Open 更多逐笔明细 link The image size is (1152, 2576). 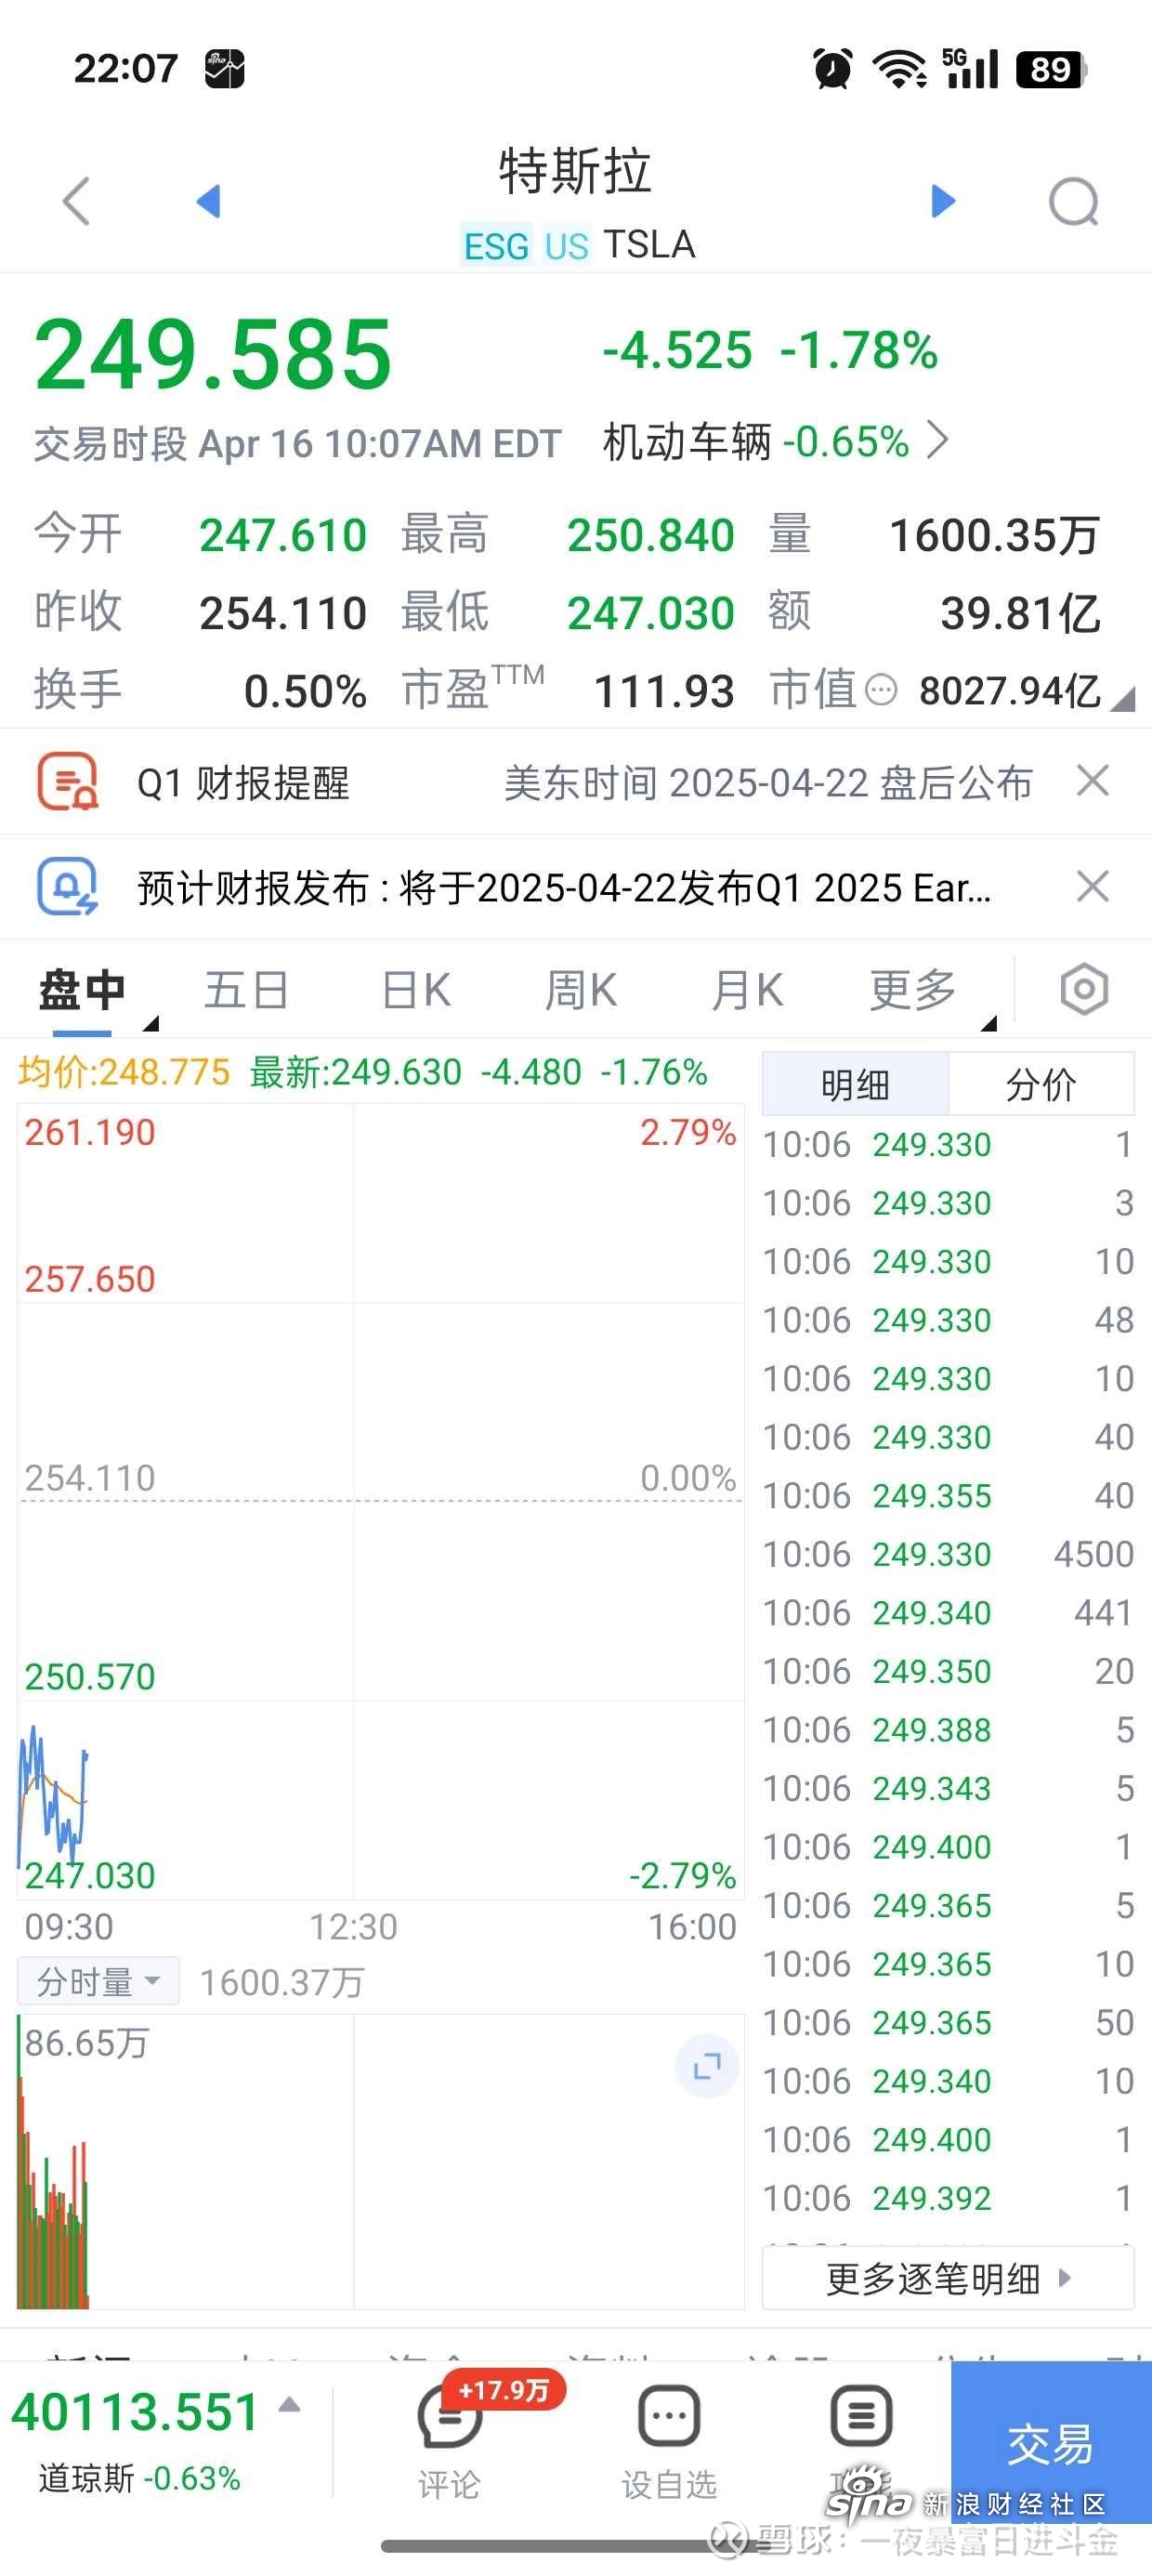[x=948, y=2279]
